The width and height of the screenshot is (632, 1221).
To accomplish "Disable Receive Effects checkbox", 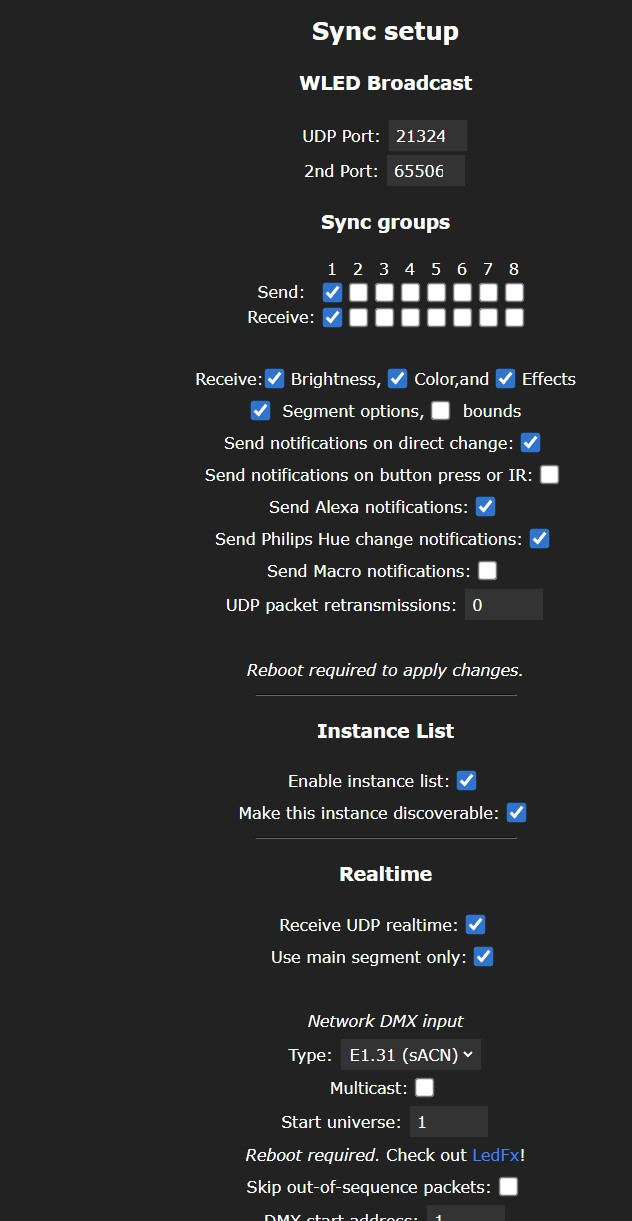I will coord(505,378).
